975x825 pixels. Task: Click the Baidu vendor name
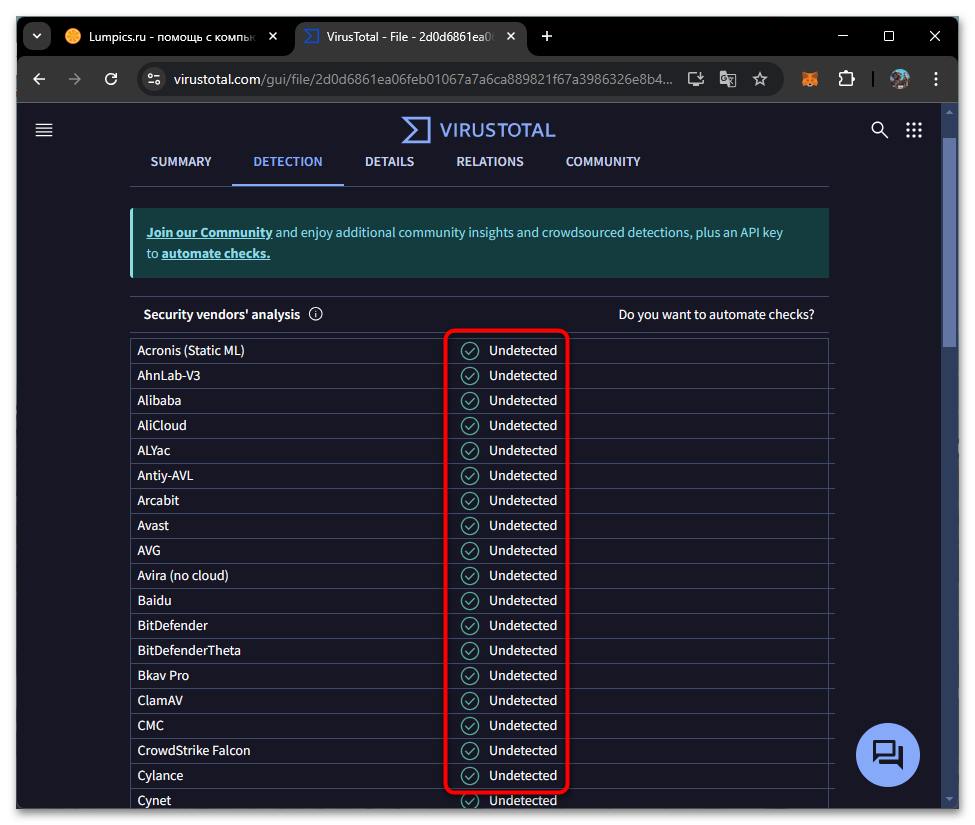154,601
